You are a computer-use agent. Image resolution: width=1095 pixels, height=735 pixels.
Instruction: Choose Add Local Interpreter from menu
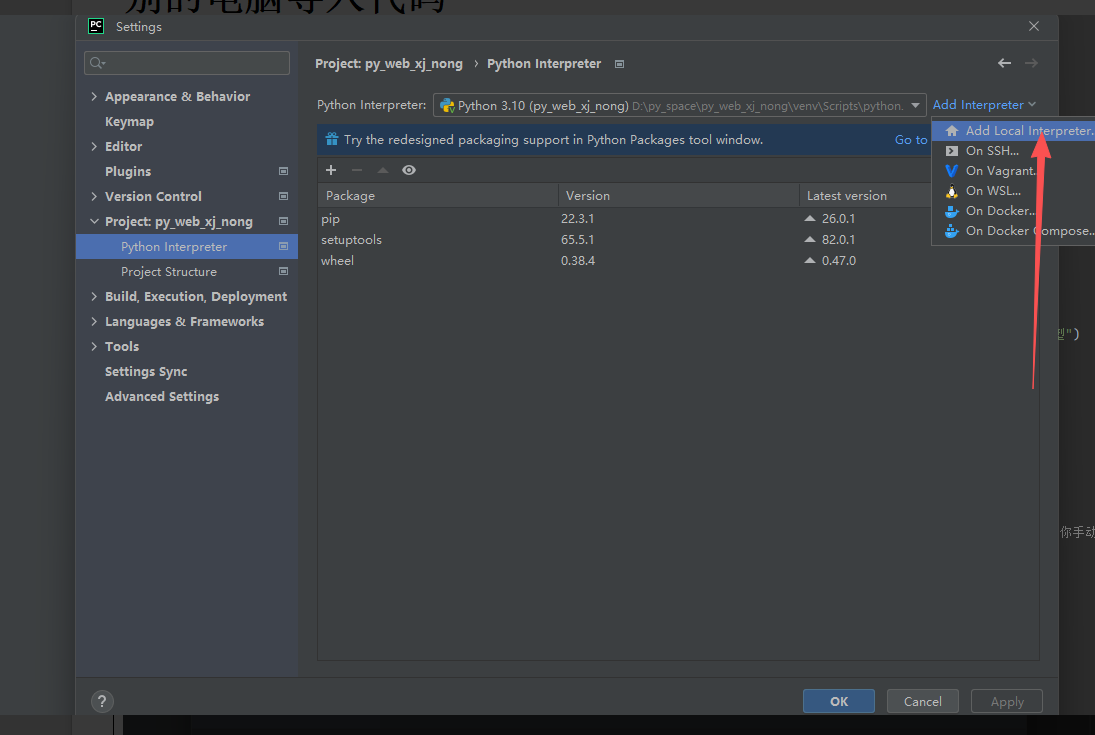(x=1013, y=131)
